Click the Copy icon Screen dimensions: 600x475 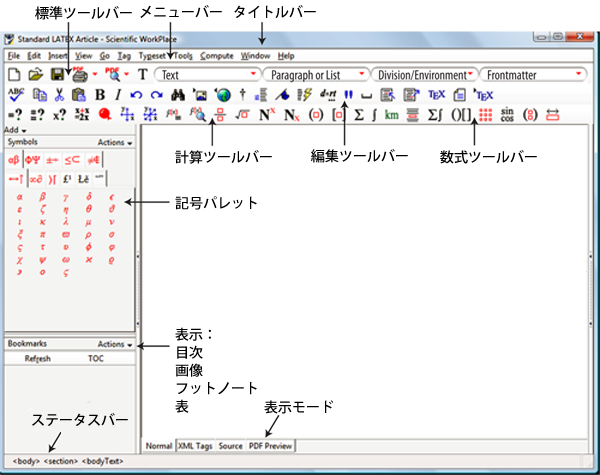click(40, 95)
